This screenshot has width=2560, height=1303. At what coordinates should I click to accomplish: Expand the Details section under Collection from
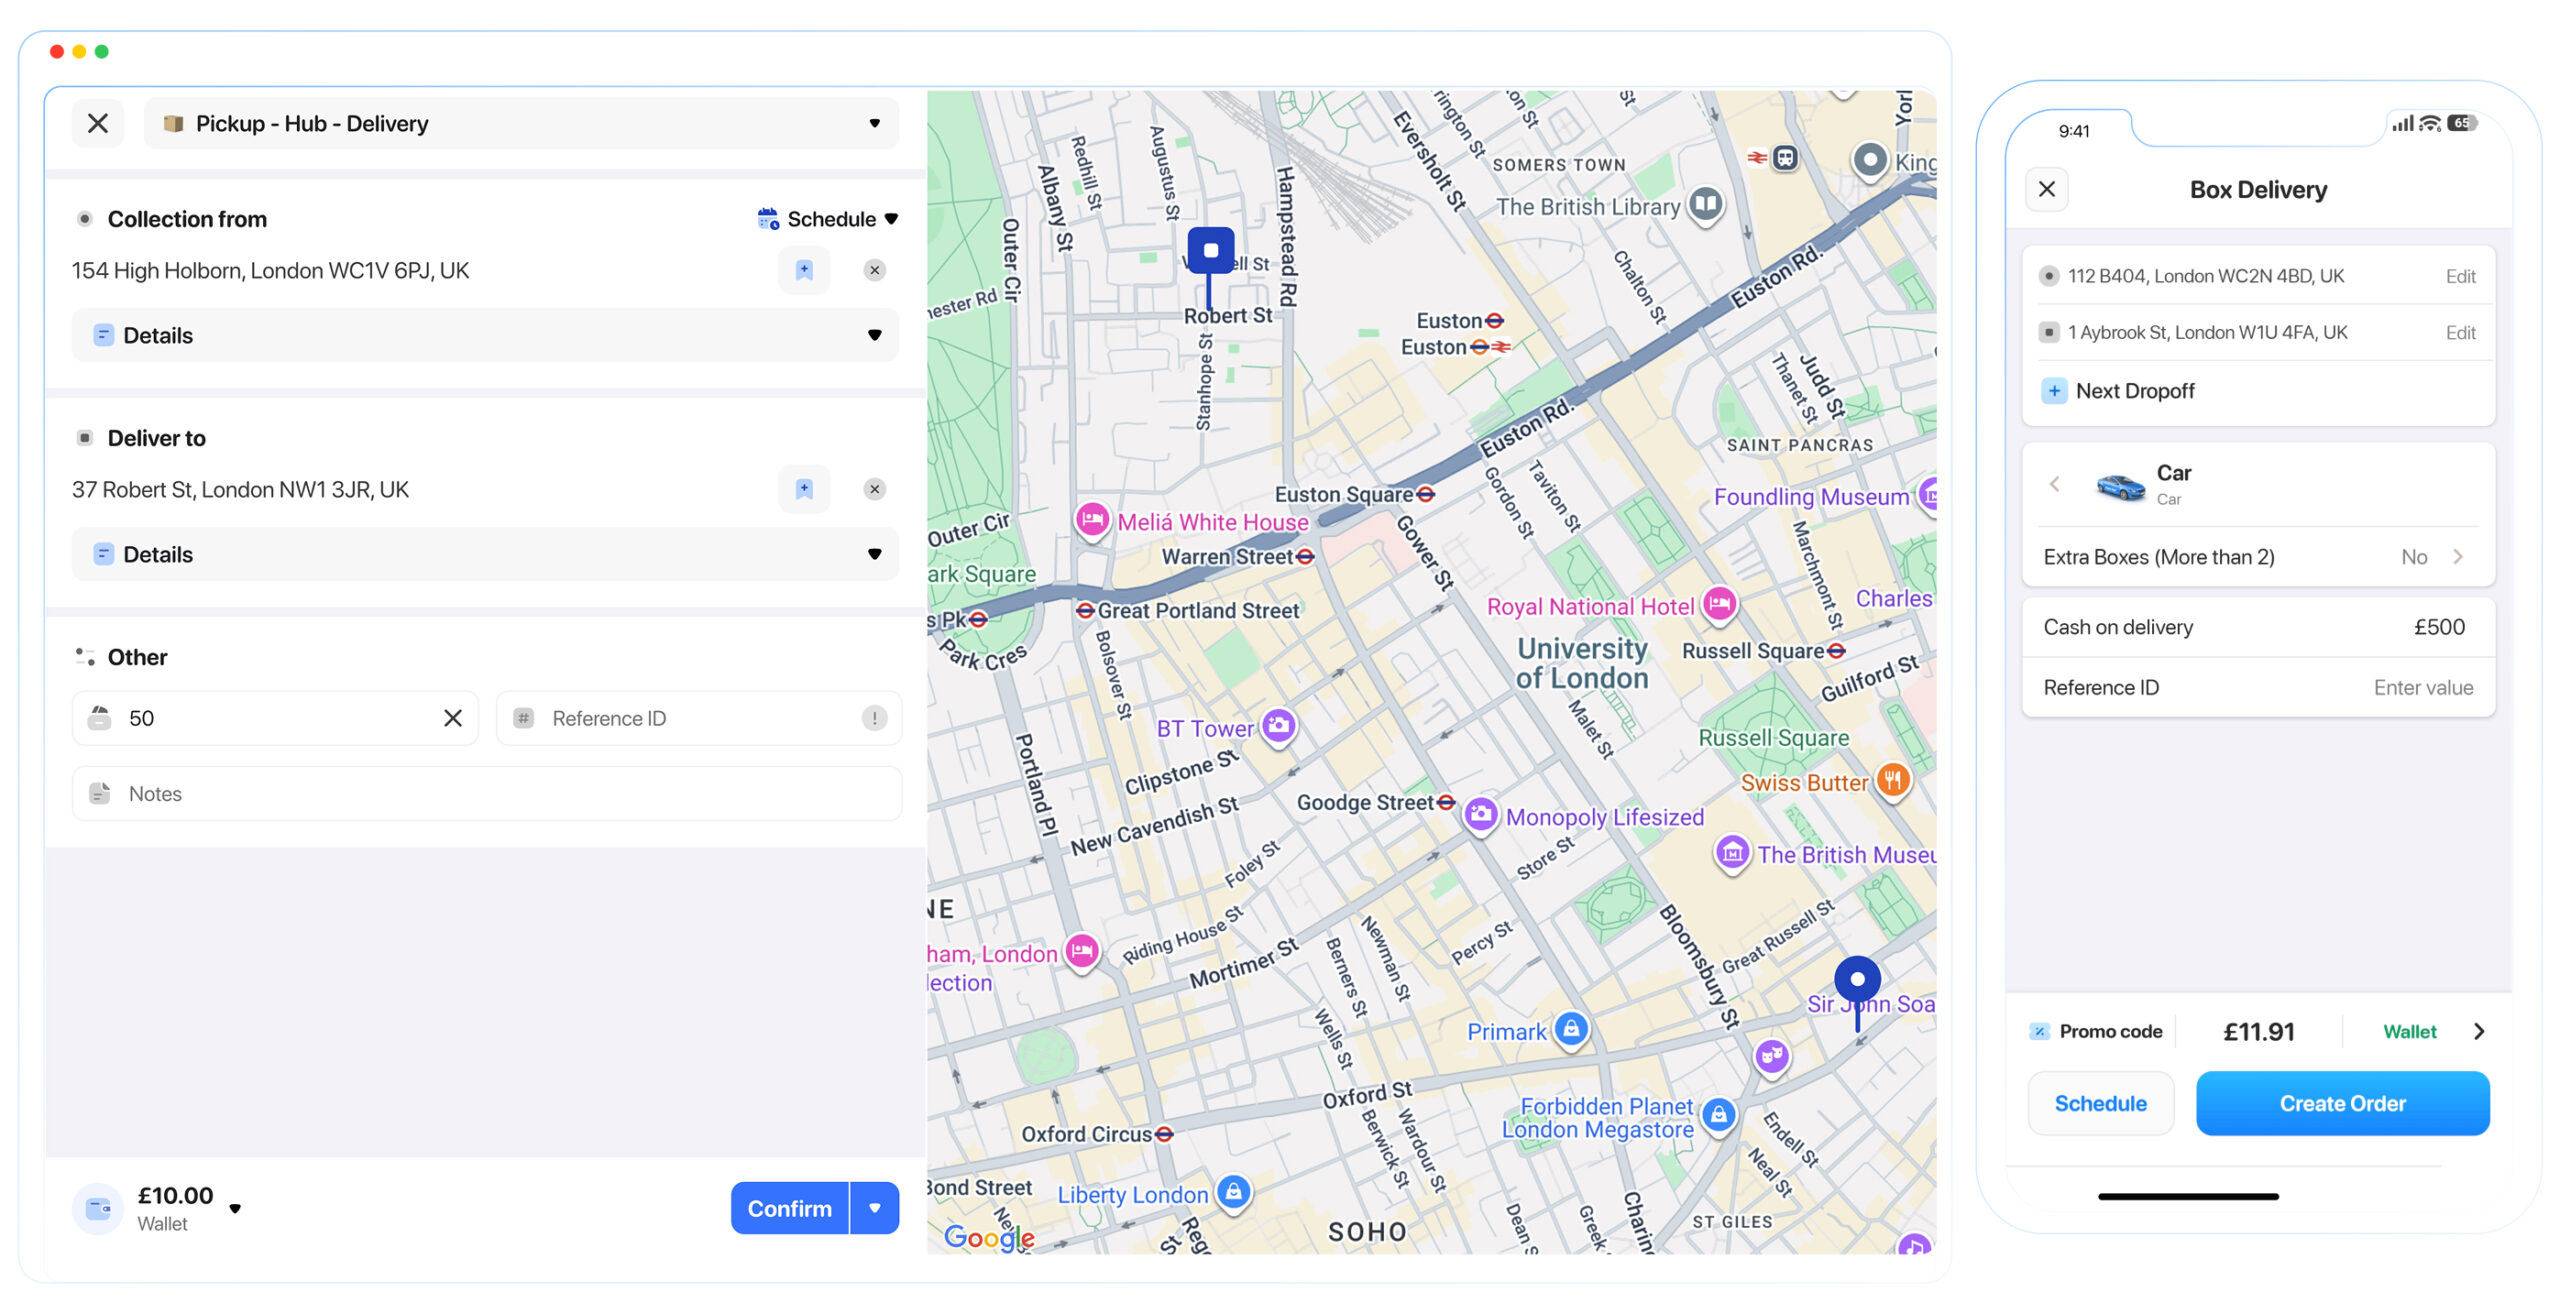tap(873, 335)
